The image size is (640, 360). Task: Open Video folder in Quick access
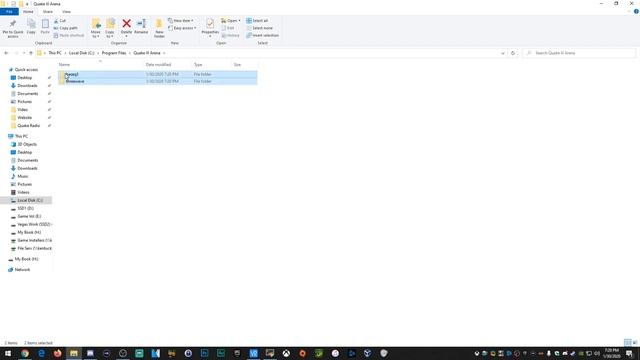point(22,109)
